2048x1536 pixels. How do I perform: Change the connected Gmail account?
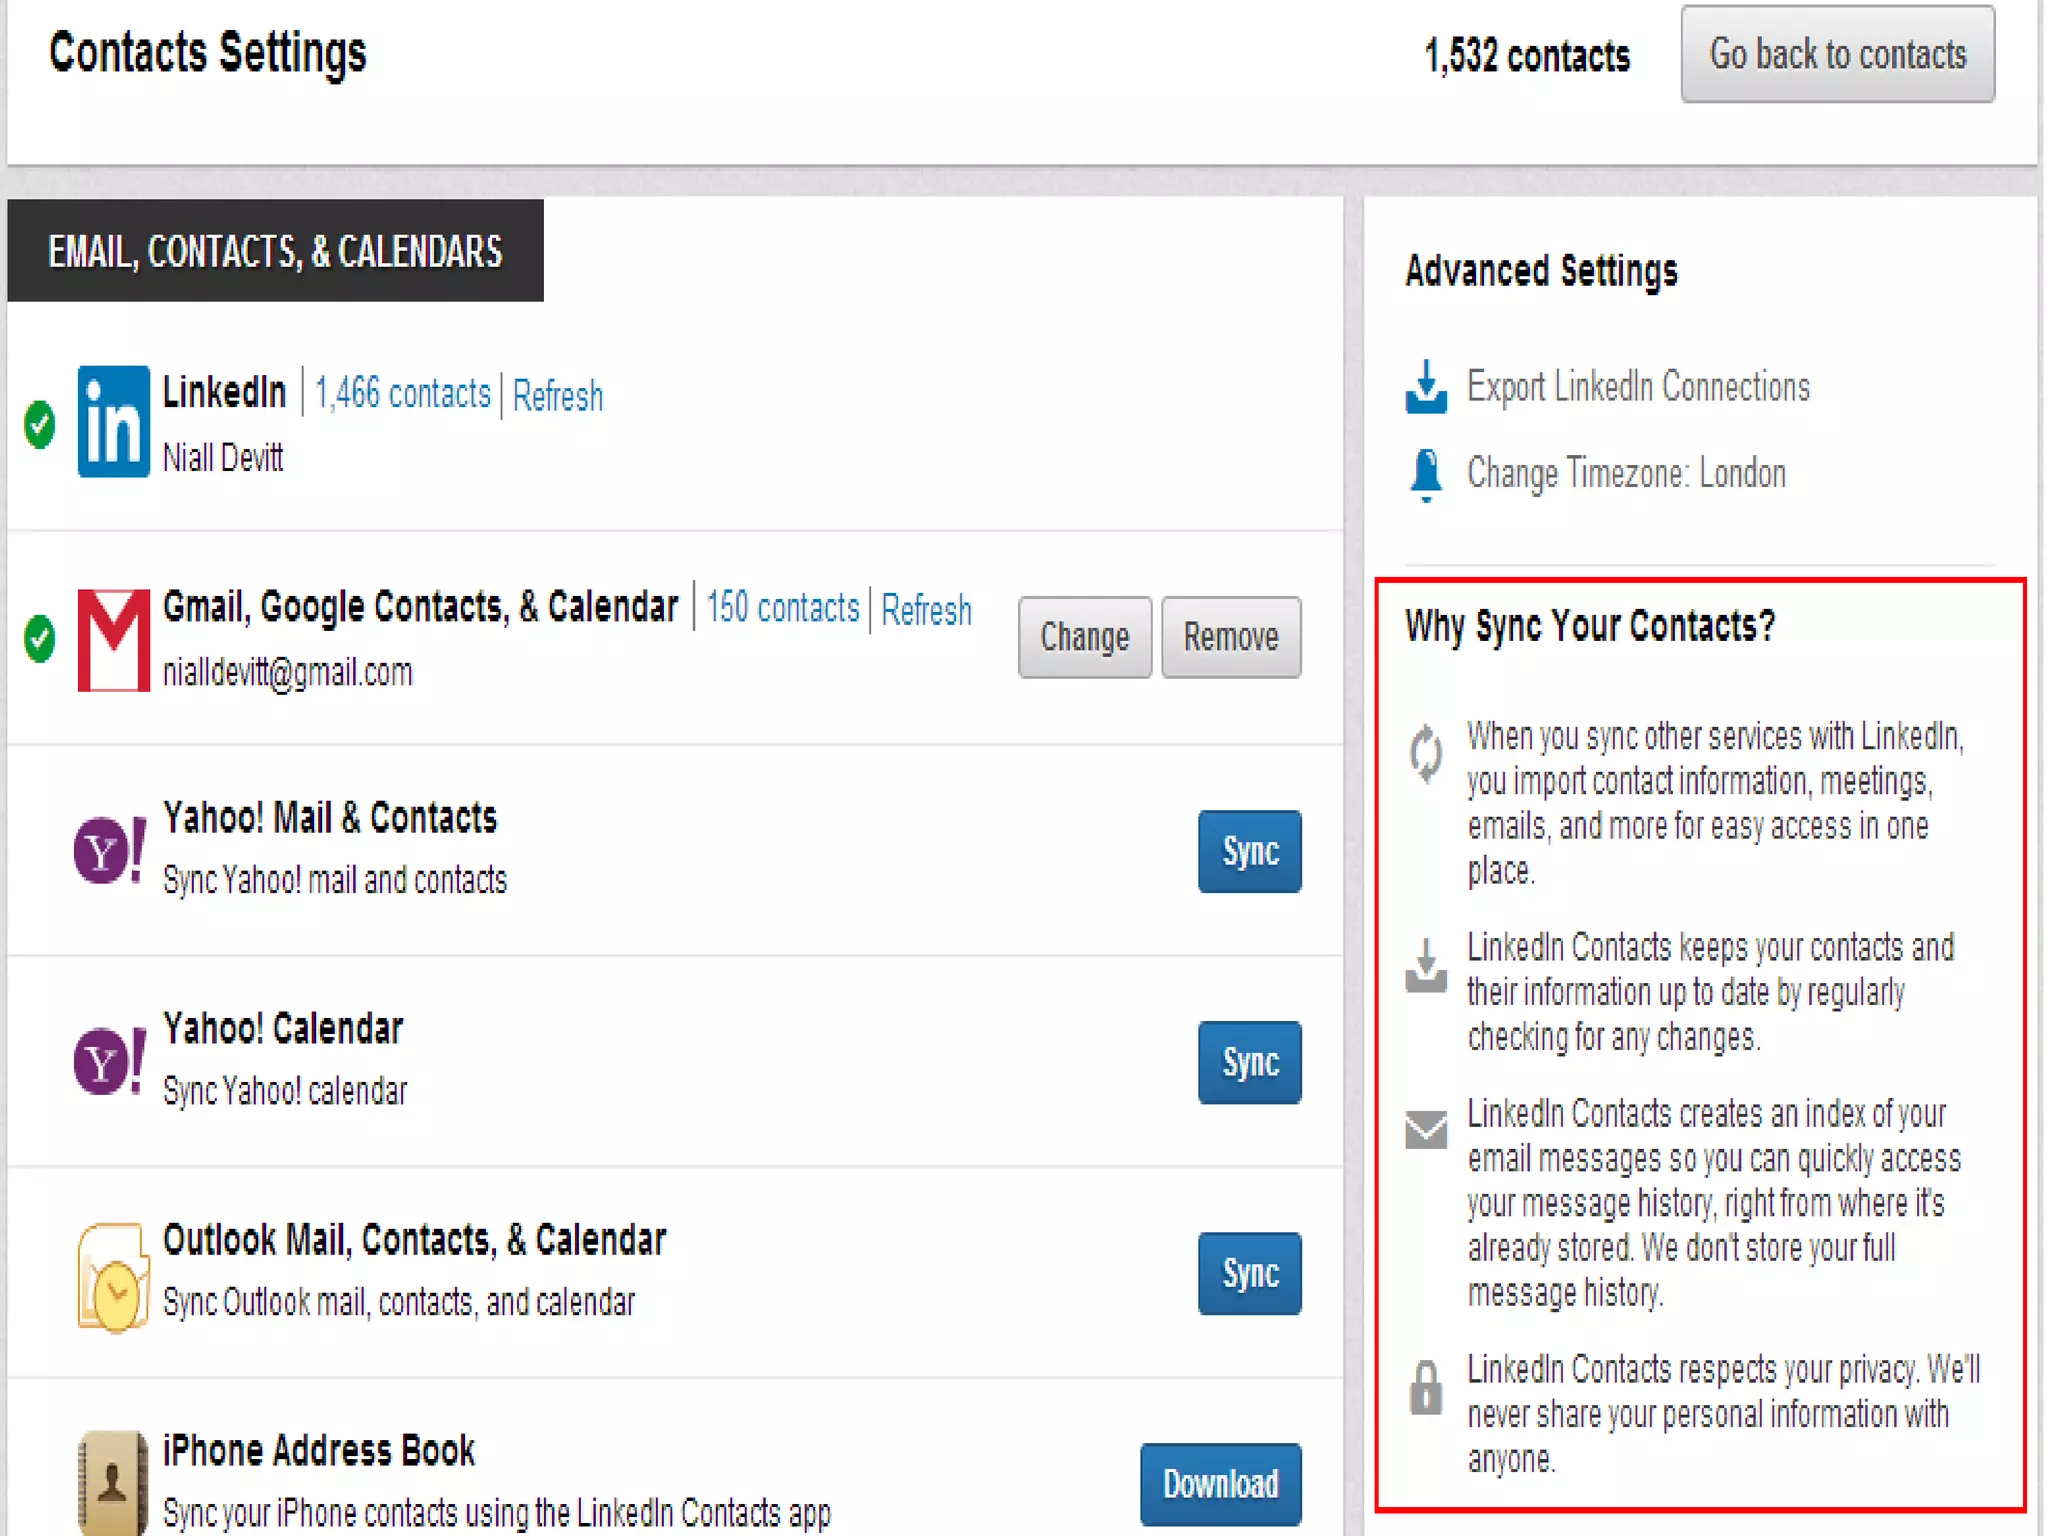[x=1084, y=638]
